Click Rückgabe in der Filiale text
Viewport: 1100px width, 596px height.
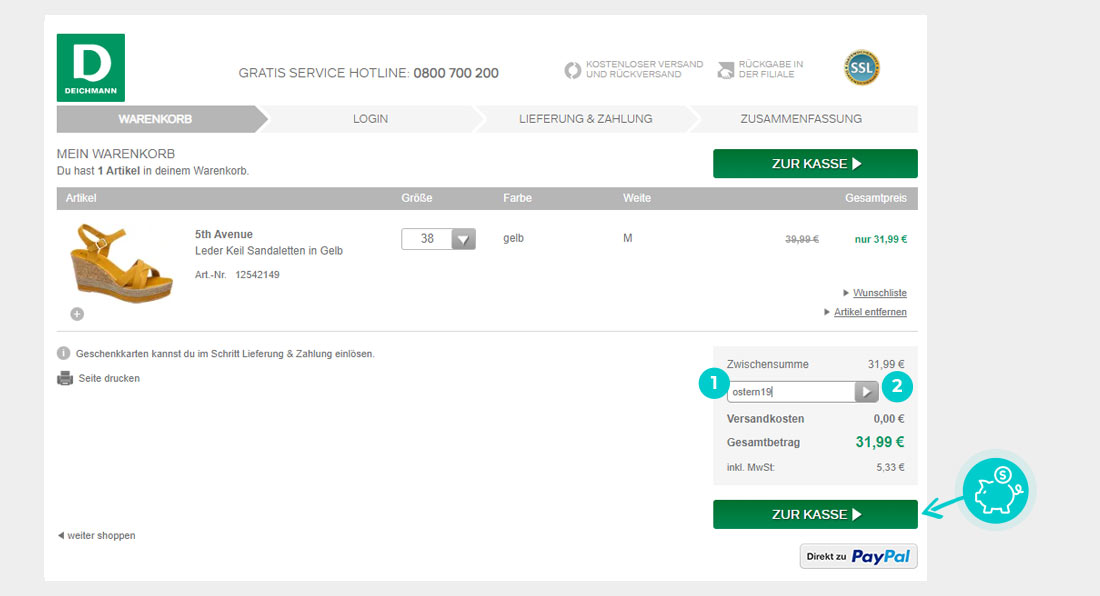tap(770, 69)
